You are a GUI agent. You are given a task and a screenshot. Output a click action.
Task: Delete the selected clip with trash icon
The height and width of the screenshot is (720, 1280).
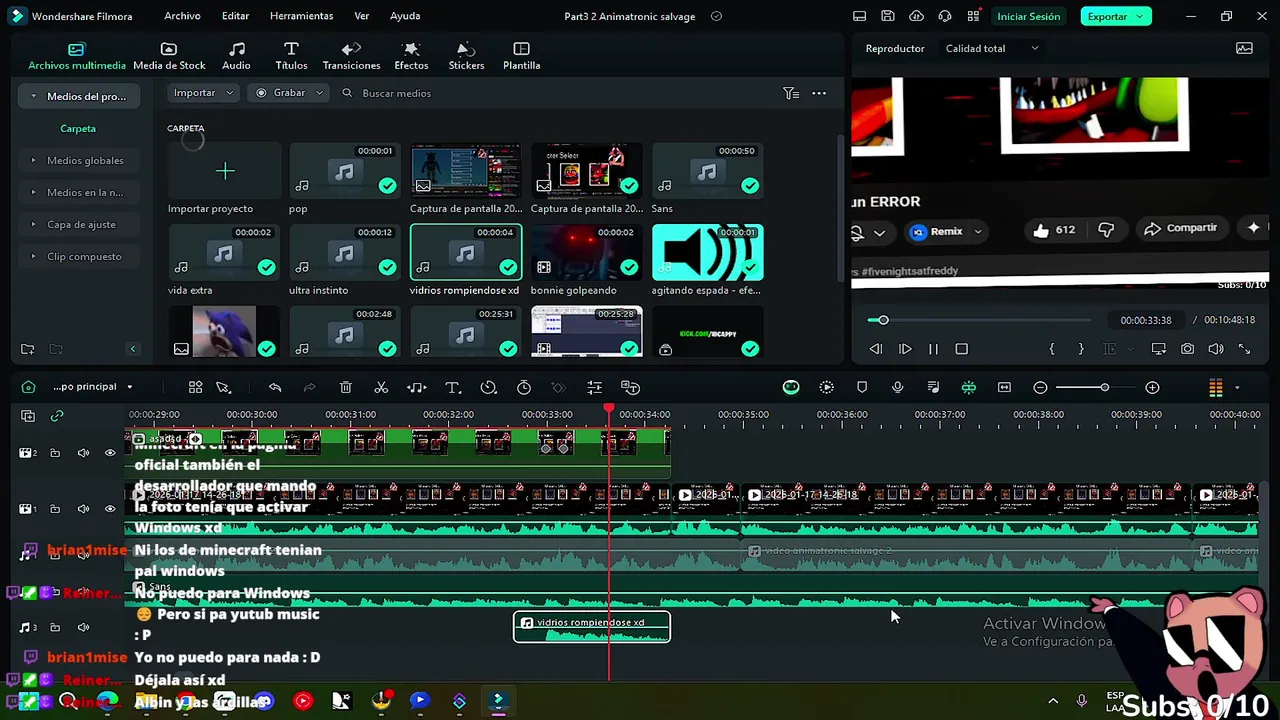tap(345, 388)
